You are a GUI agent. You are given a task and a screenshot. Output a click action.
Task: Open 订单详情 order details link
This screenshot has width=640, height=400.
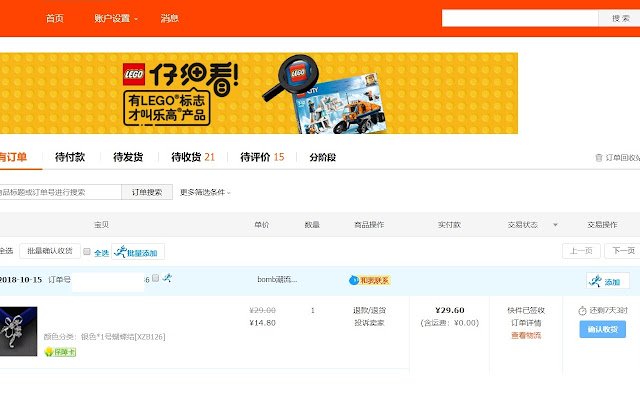(526, 323)
